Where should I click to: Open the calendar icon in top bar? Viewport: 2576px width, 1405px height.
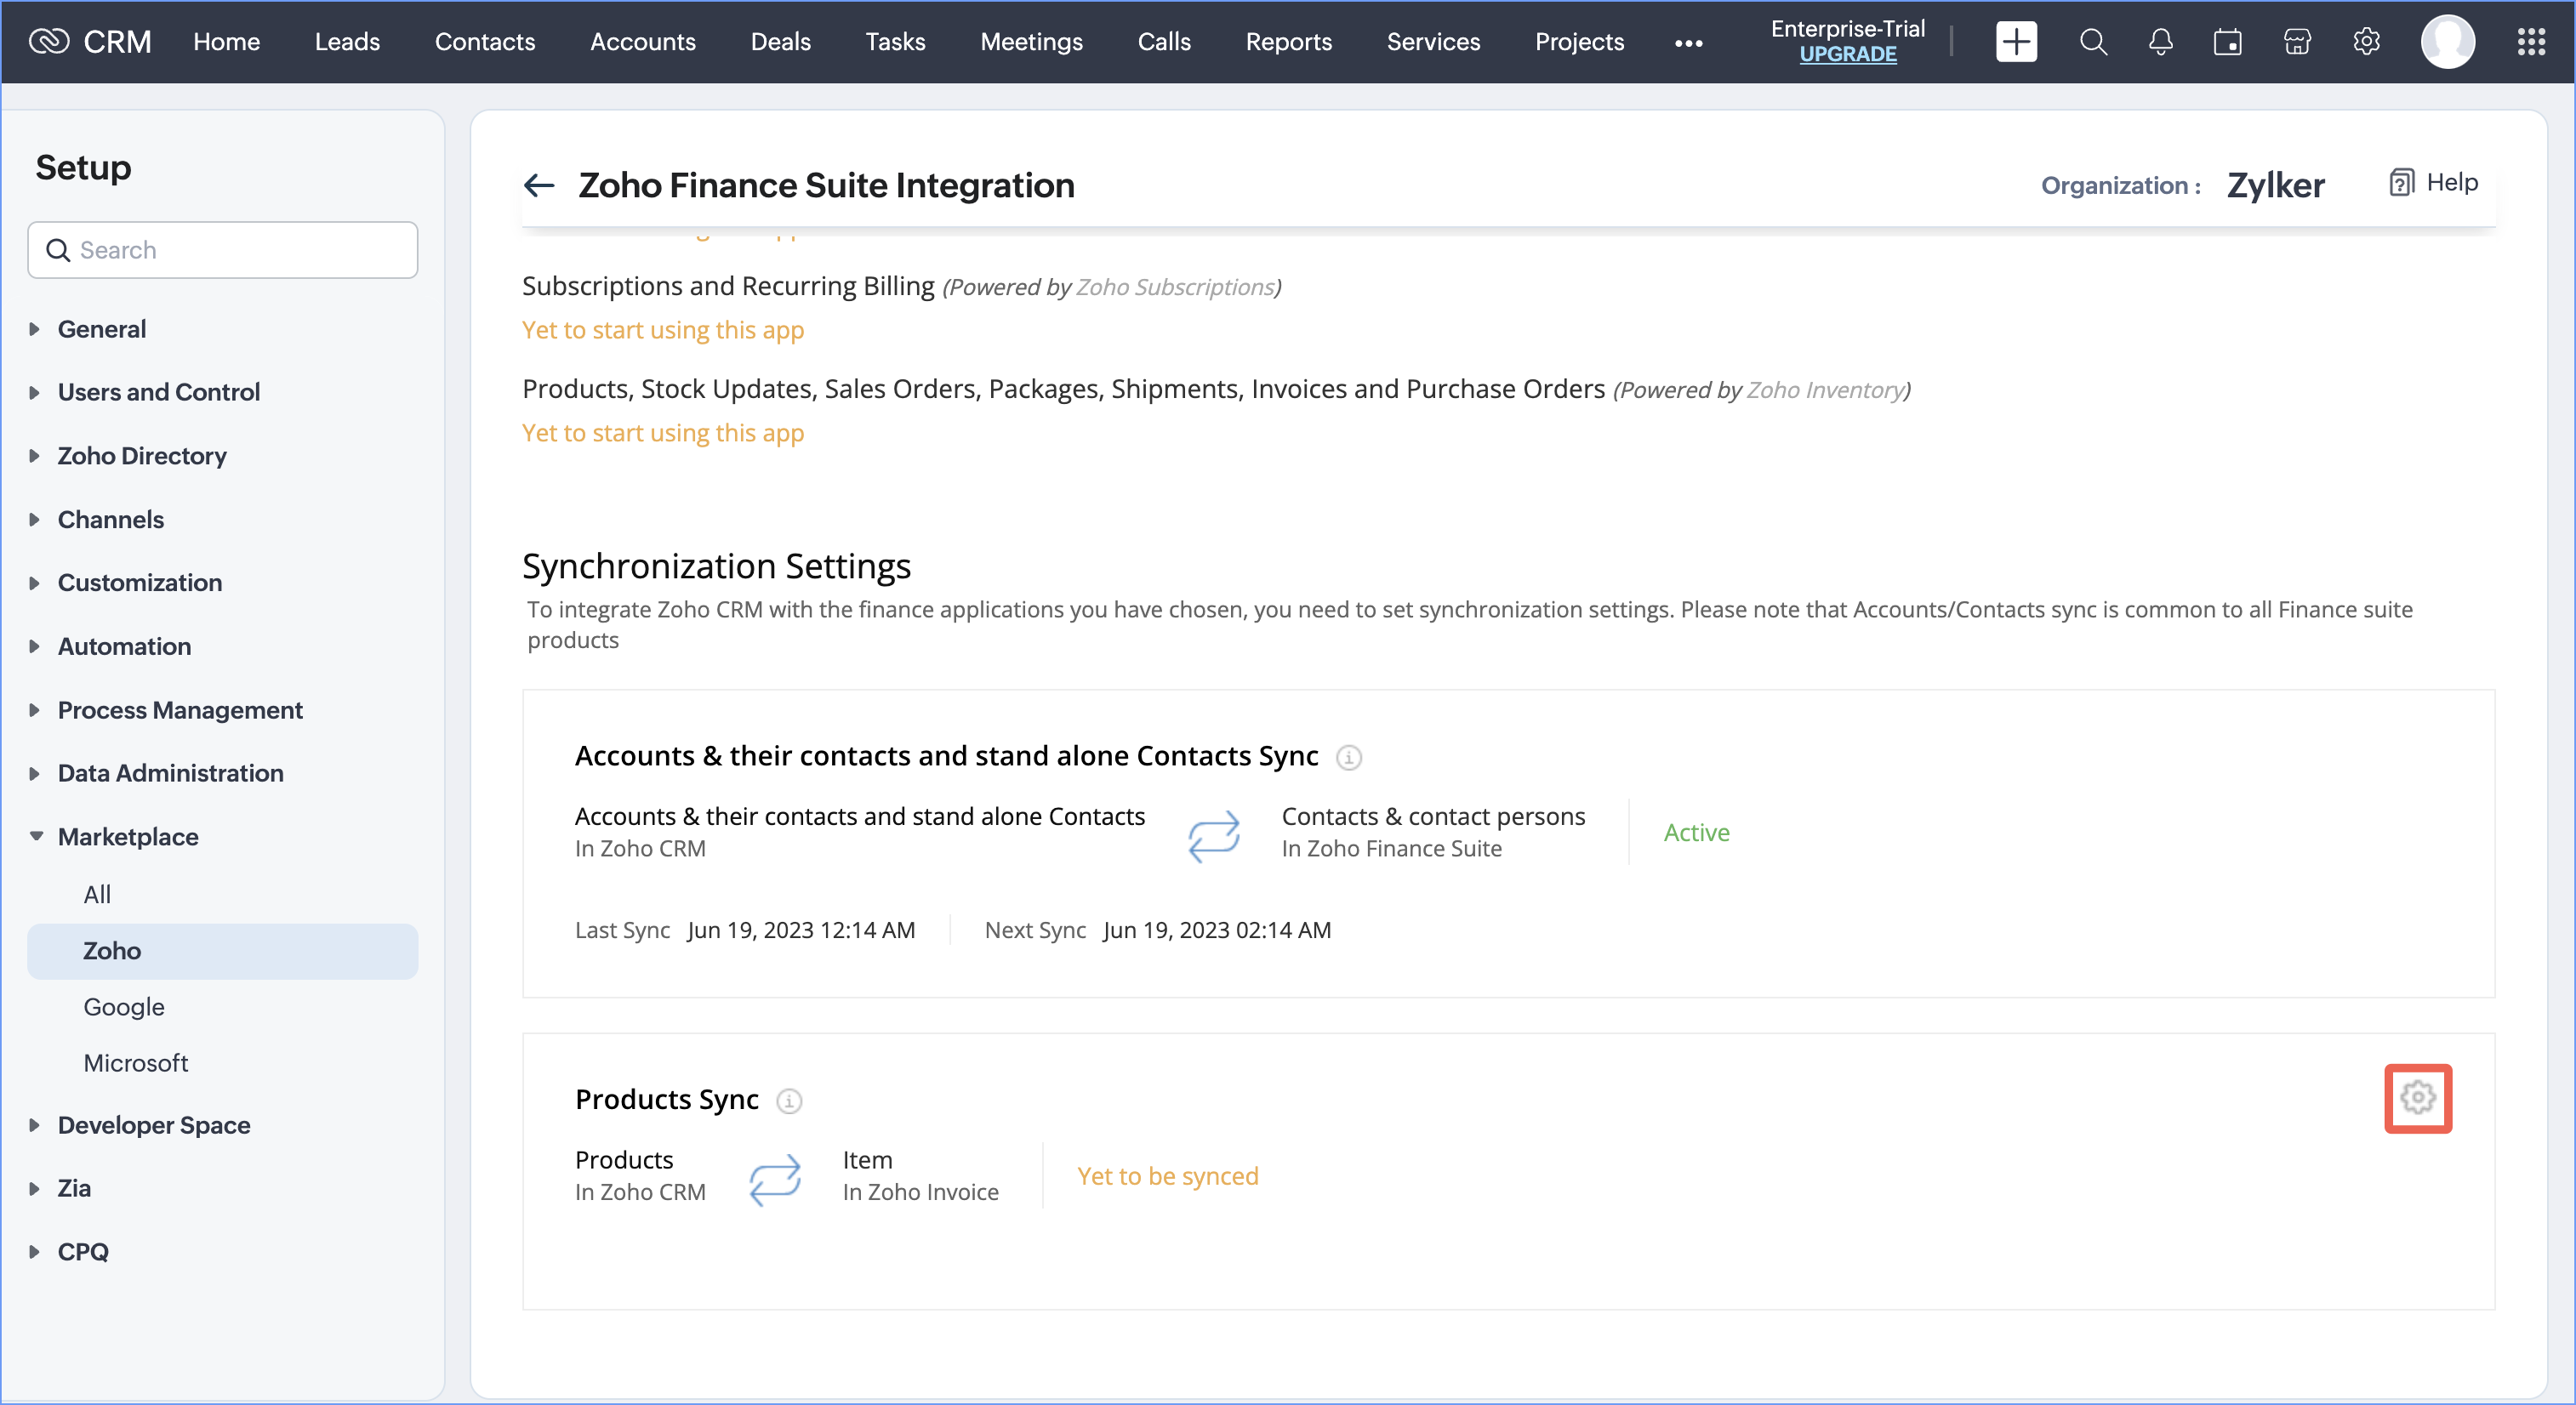pyautogui.click(x=2227, y=42)
